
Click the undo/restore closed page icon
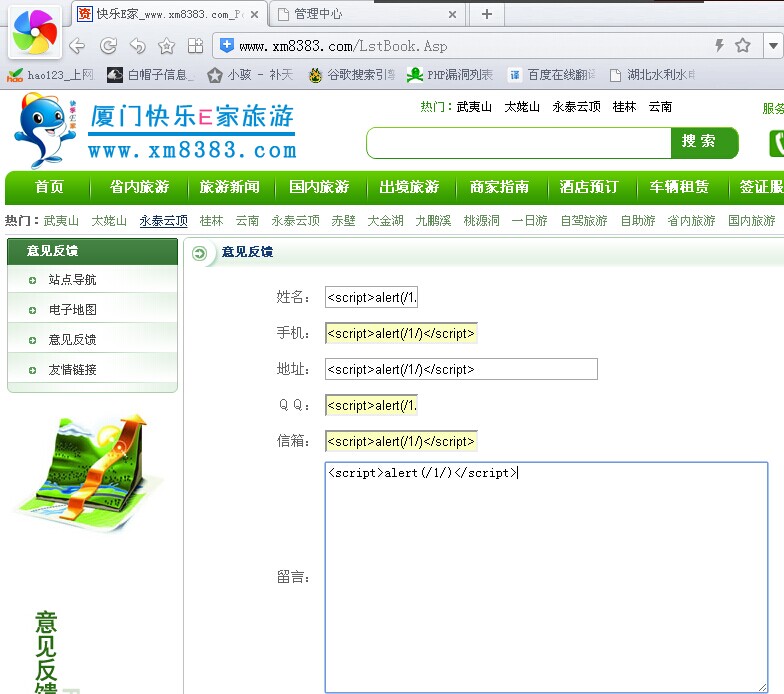click(x=138, y=46)
